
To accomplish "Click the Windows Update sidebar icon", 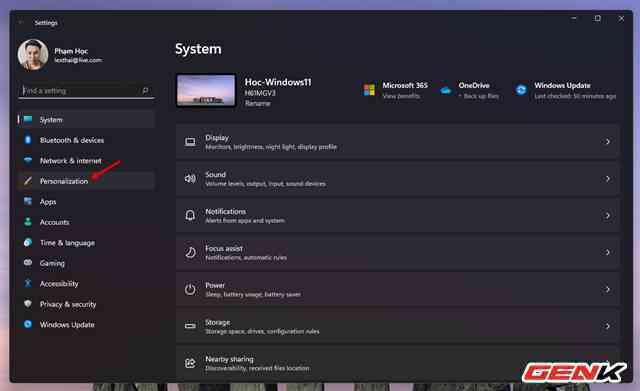I will [x=28, y=324].
